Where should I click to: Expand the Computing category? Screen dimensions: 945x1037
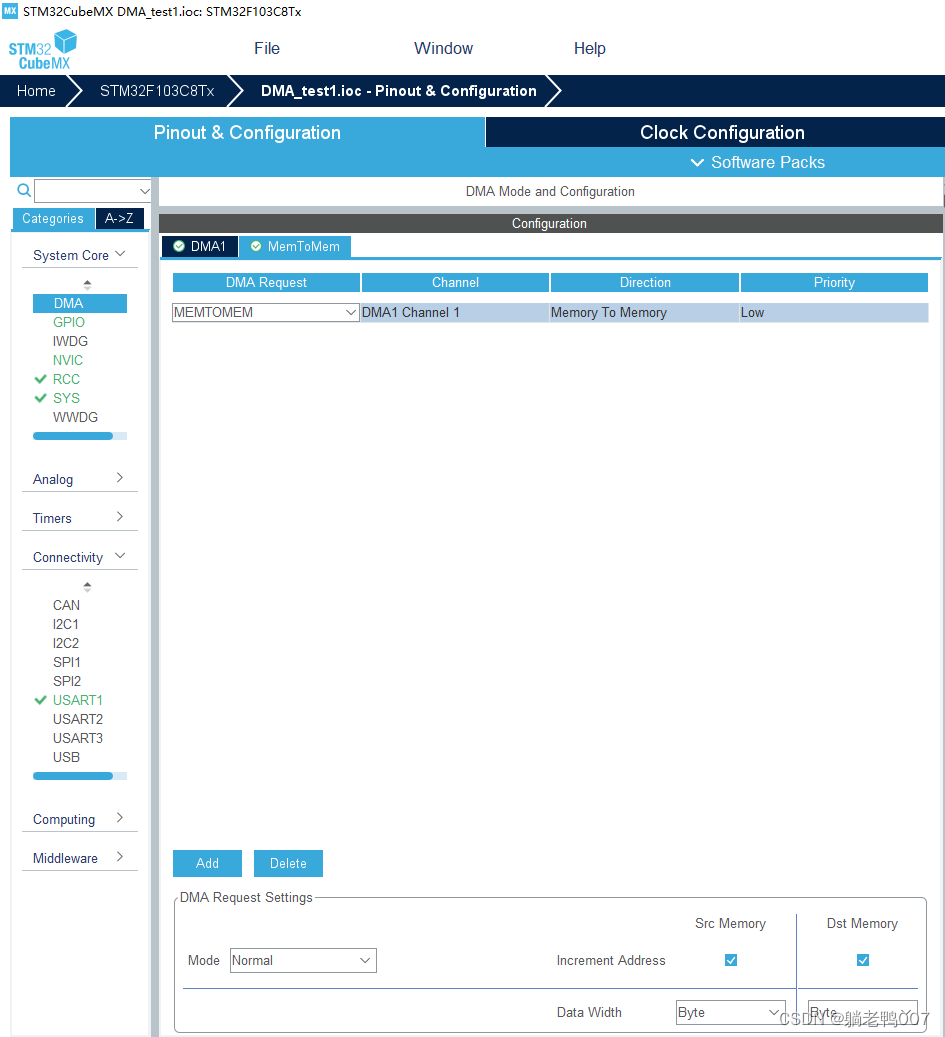[x=79, y=819]
